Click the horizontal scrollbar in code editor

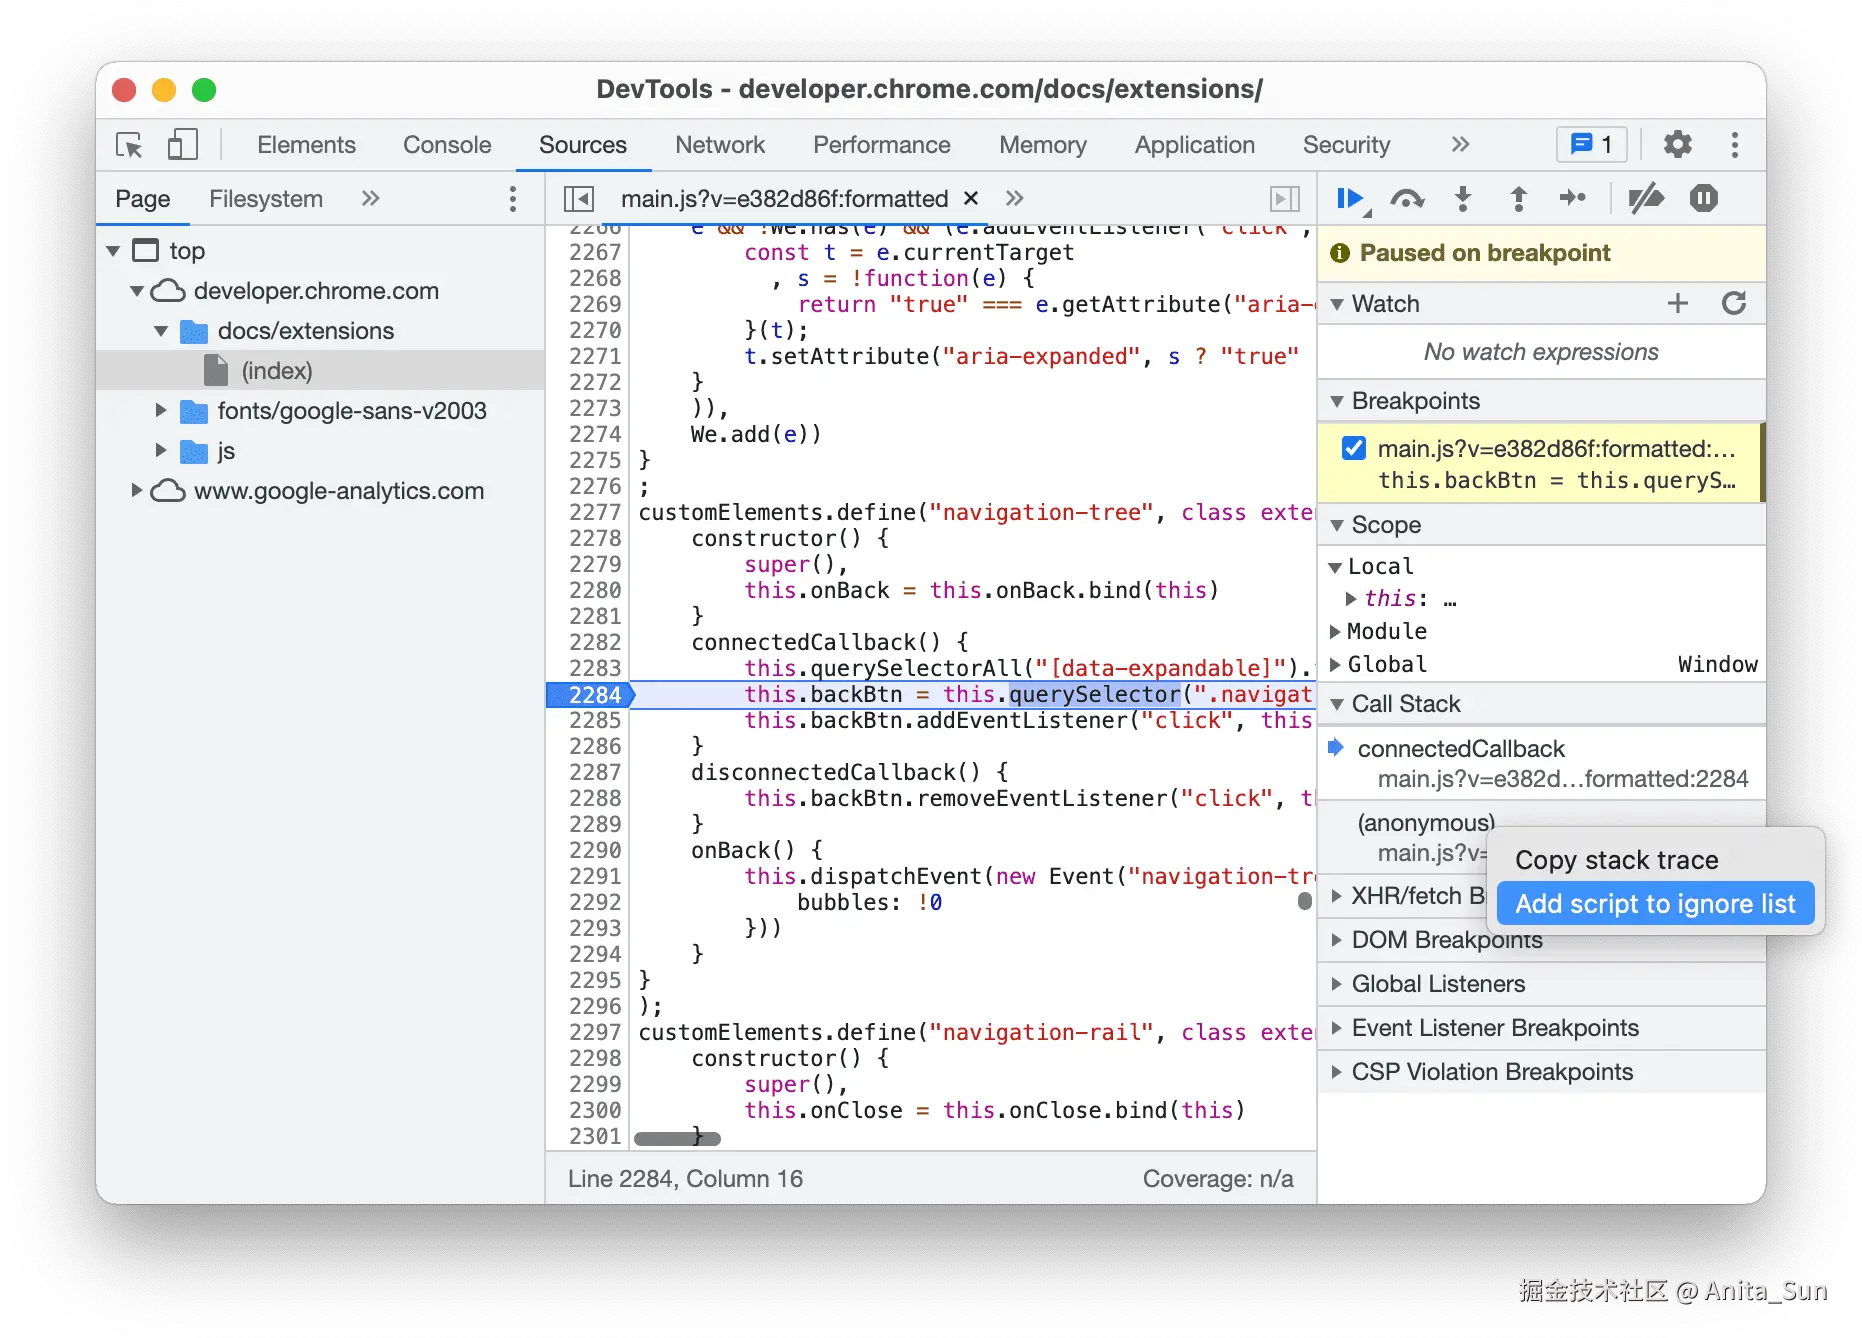pos(677,1138)
